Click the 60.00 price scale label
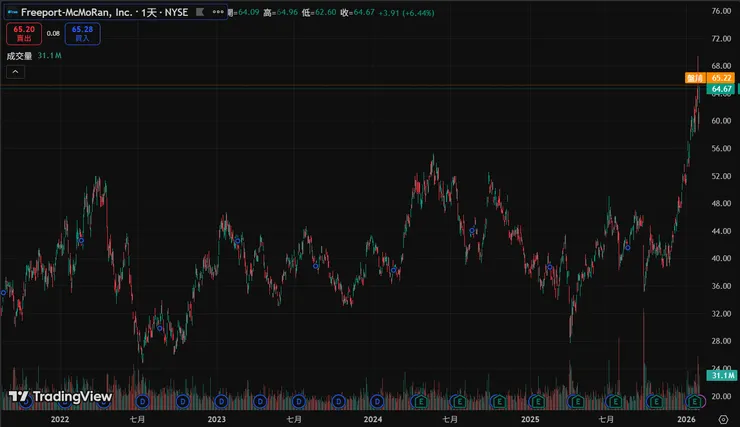Viewport: 740px width, 427px height. 721,121
